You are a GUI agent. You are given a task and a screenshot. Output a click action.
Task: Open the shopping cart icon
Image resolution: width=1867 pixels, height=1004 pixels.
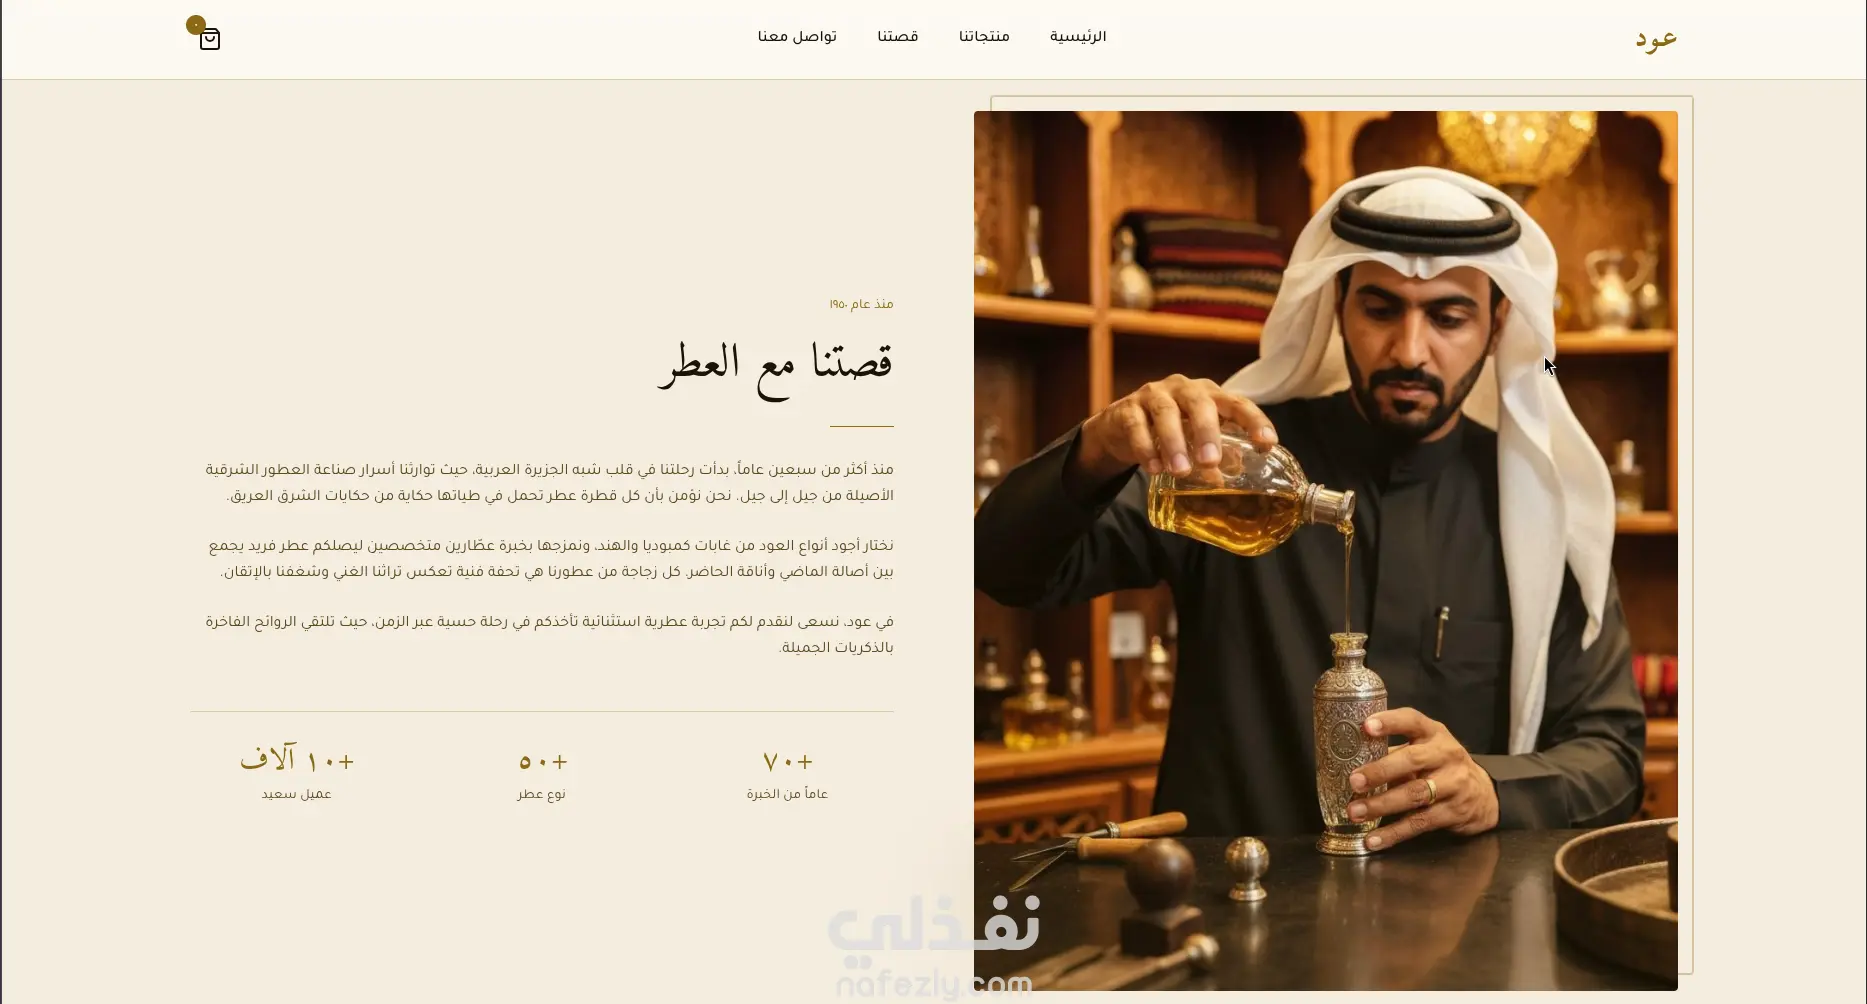(209, 40)
